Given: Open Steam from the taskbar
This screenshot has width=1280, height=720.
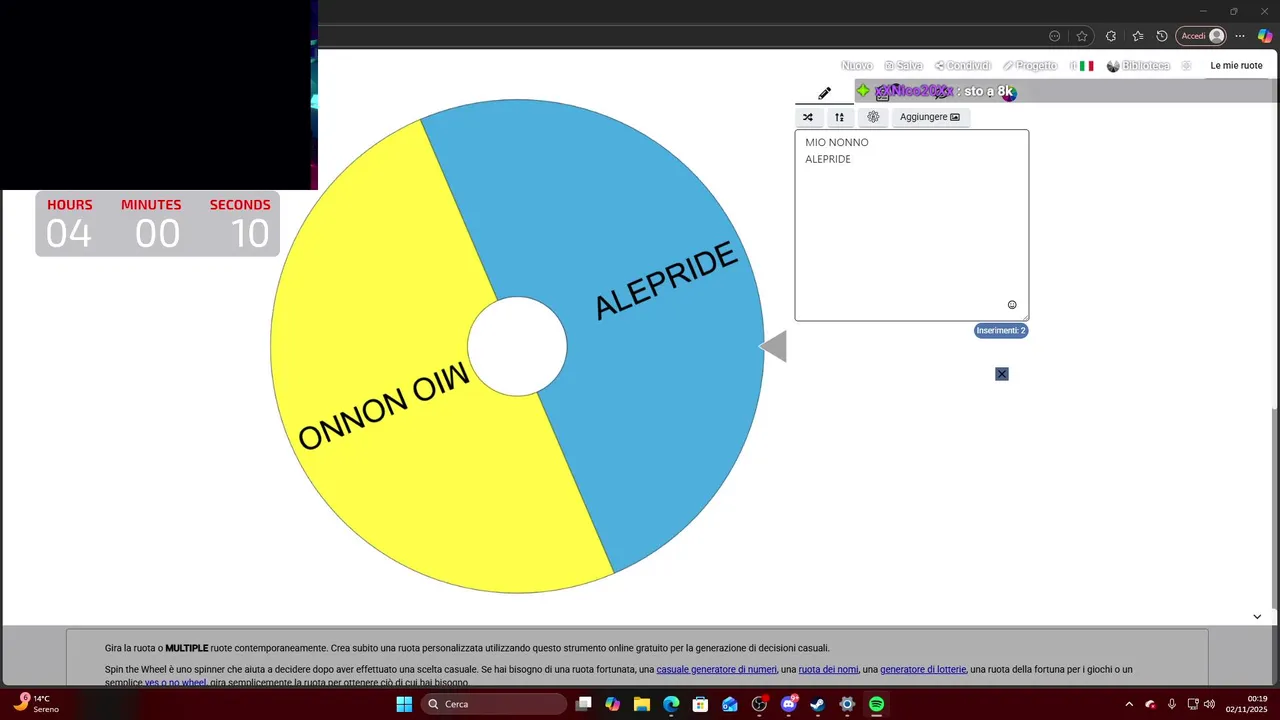Looking at the screenshot, I should pos(818,704).
